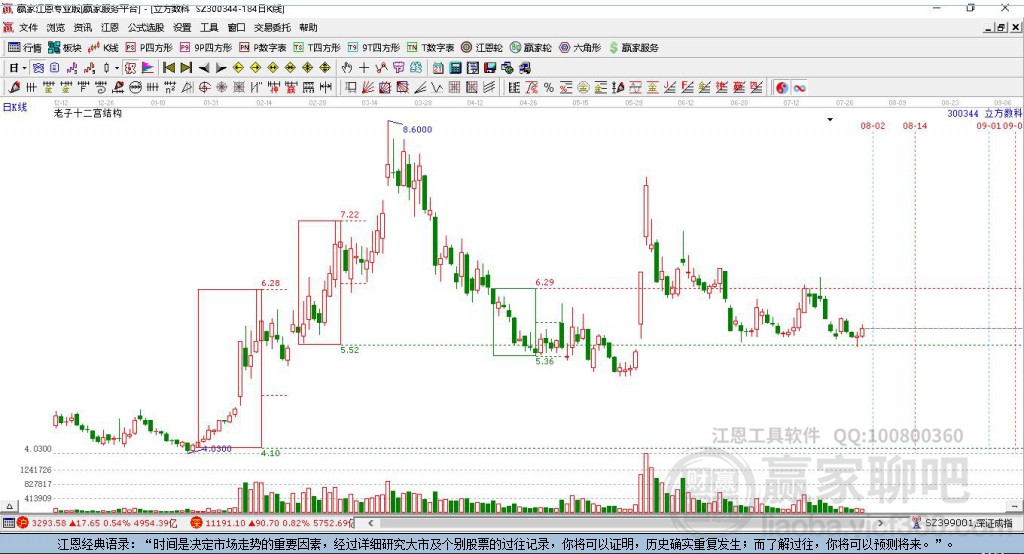This screenshot has width=1024, height=554.
Task: Switch to K线 chart view
Action: click(x=103, y=48)
